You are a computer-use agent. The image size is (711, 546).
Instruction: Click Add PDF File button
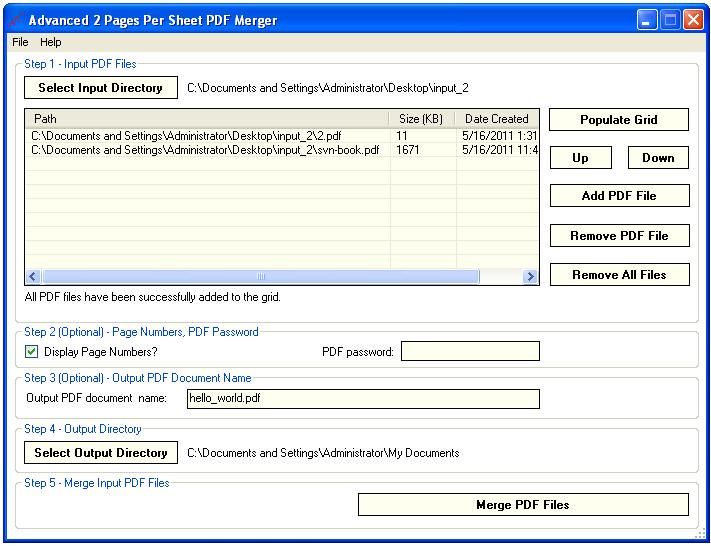619,196
